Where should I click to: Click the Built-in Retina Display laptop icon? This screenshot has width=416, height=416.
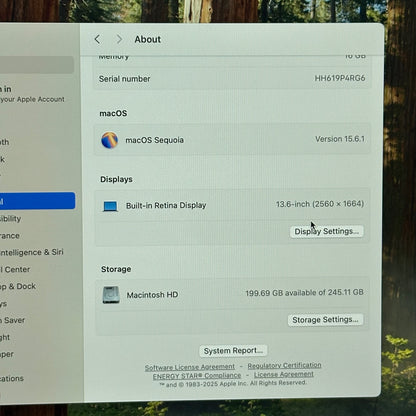pyautogui.click(x=110, y=206)
